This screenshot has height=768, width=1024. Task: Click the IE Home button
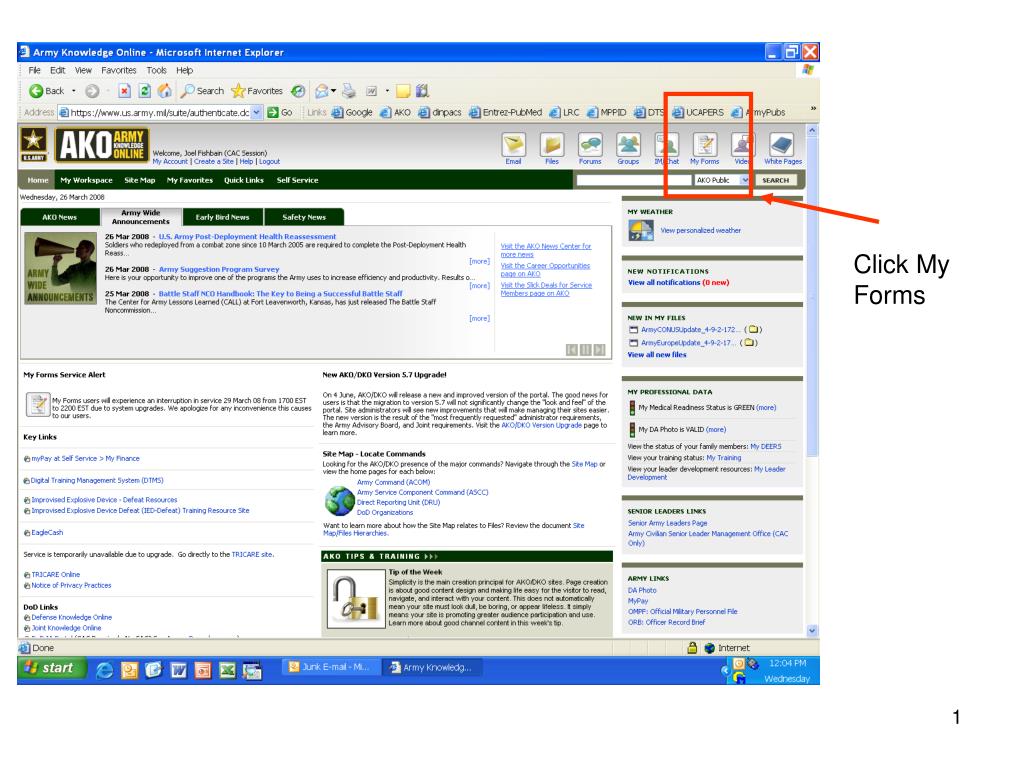click(x=165, y=91)
